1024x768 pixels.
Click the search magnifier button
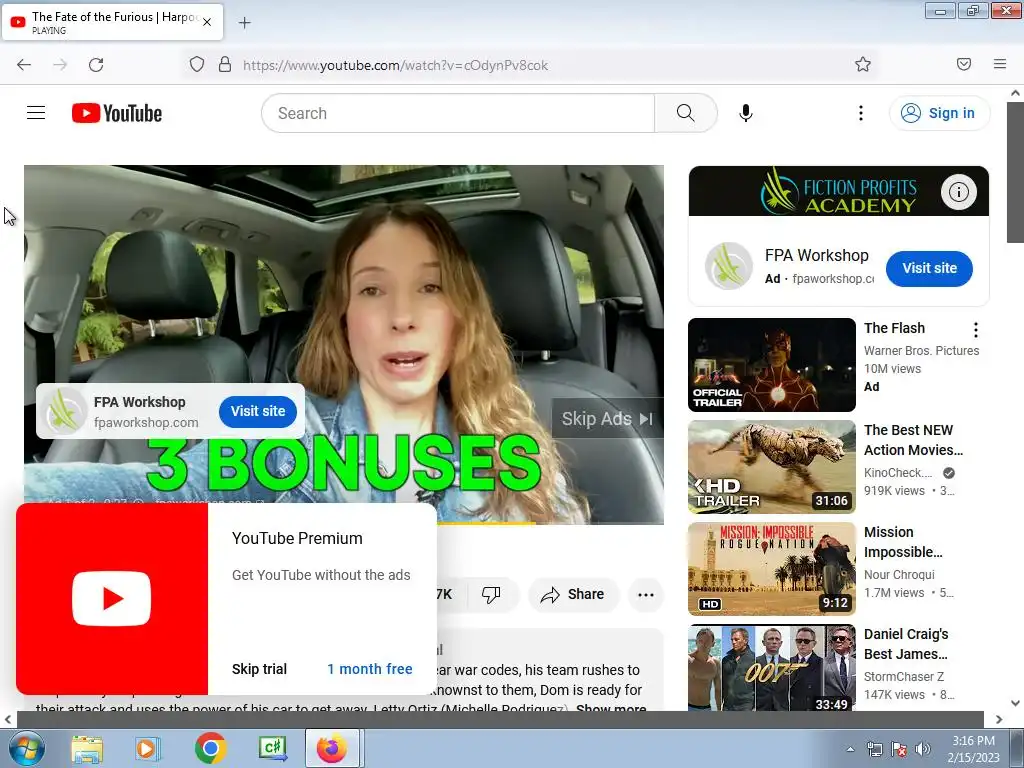(x=686, y=113)
